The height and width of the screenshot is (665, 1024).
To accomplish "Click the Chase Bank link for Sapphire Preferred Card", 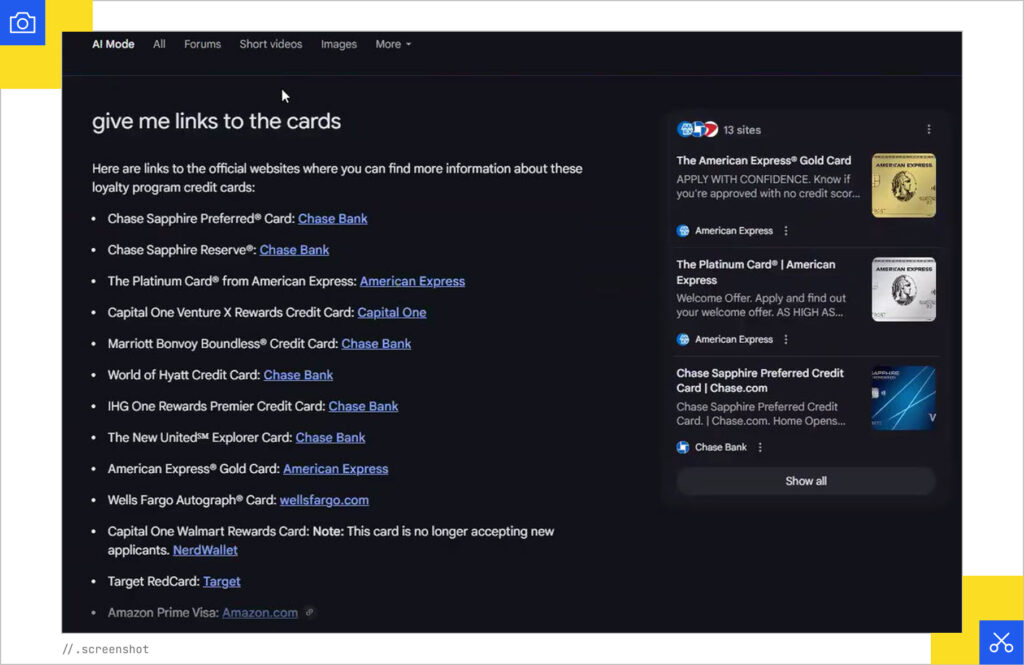I will tap(333, 218).
